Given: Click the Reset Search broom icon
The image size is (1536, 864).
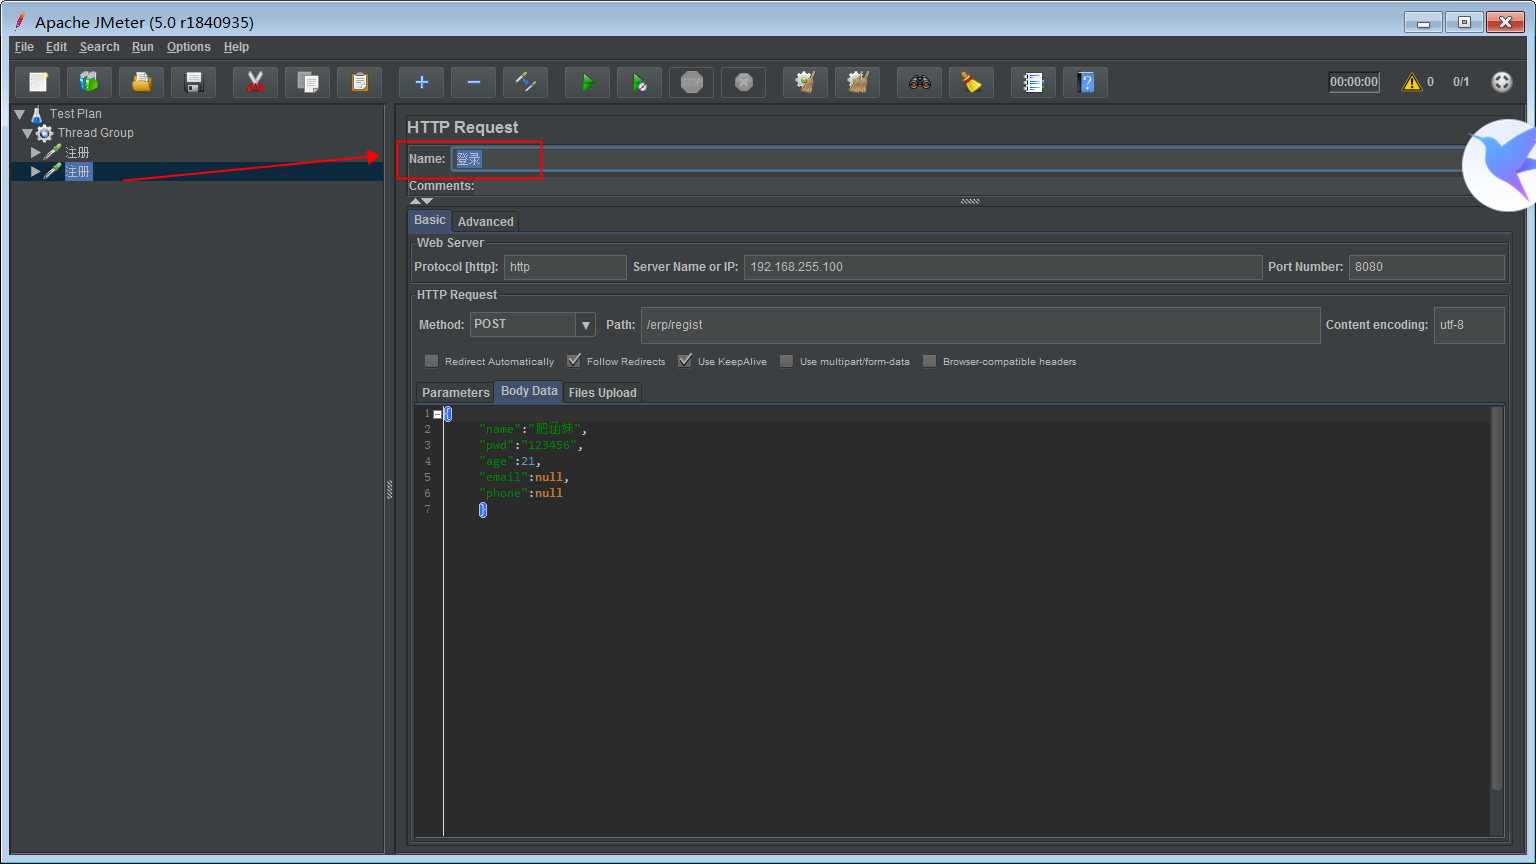Looking at the screenshot, I should pyautogui.click(x=972, y=82).
